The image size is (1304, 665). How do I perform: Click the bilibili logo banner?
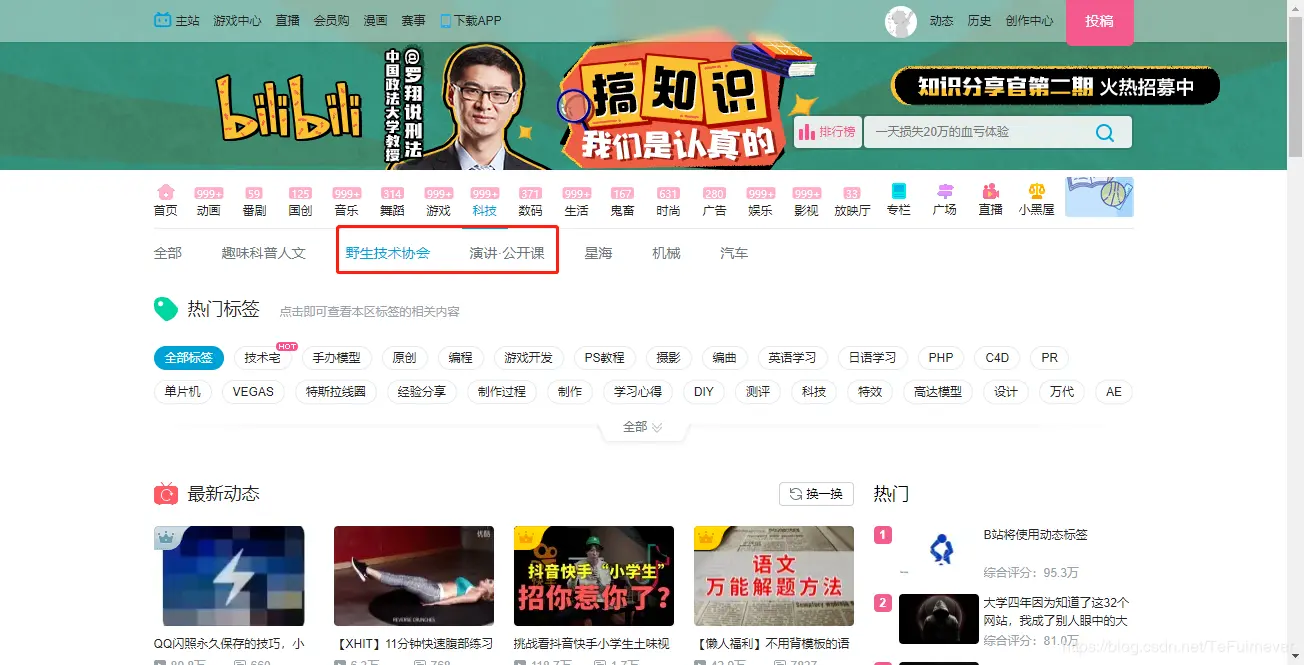click(290, 106)
